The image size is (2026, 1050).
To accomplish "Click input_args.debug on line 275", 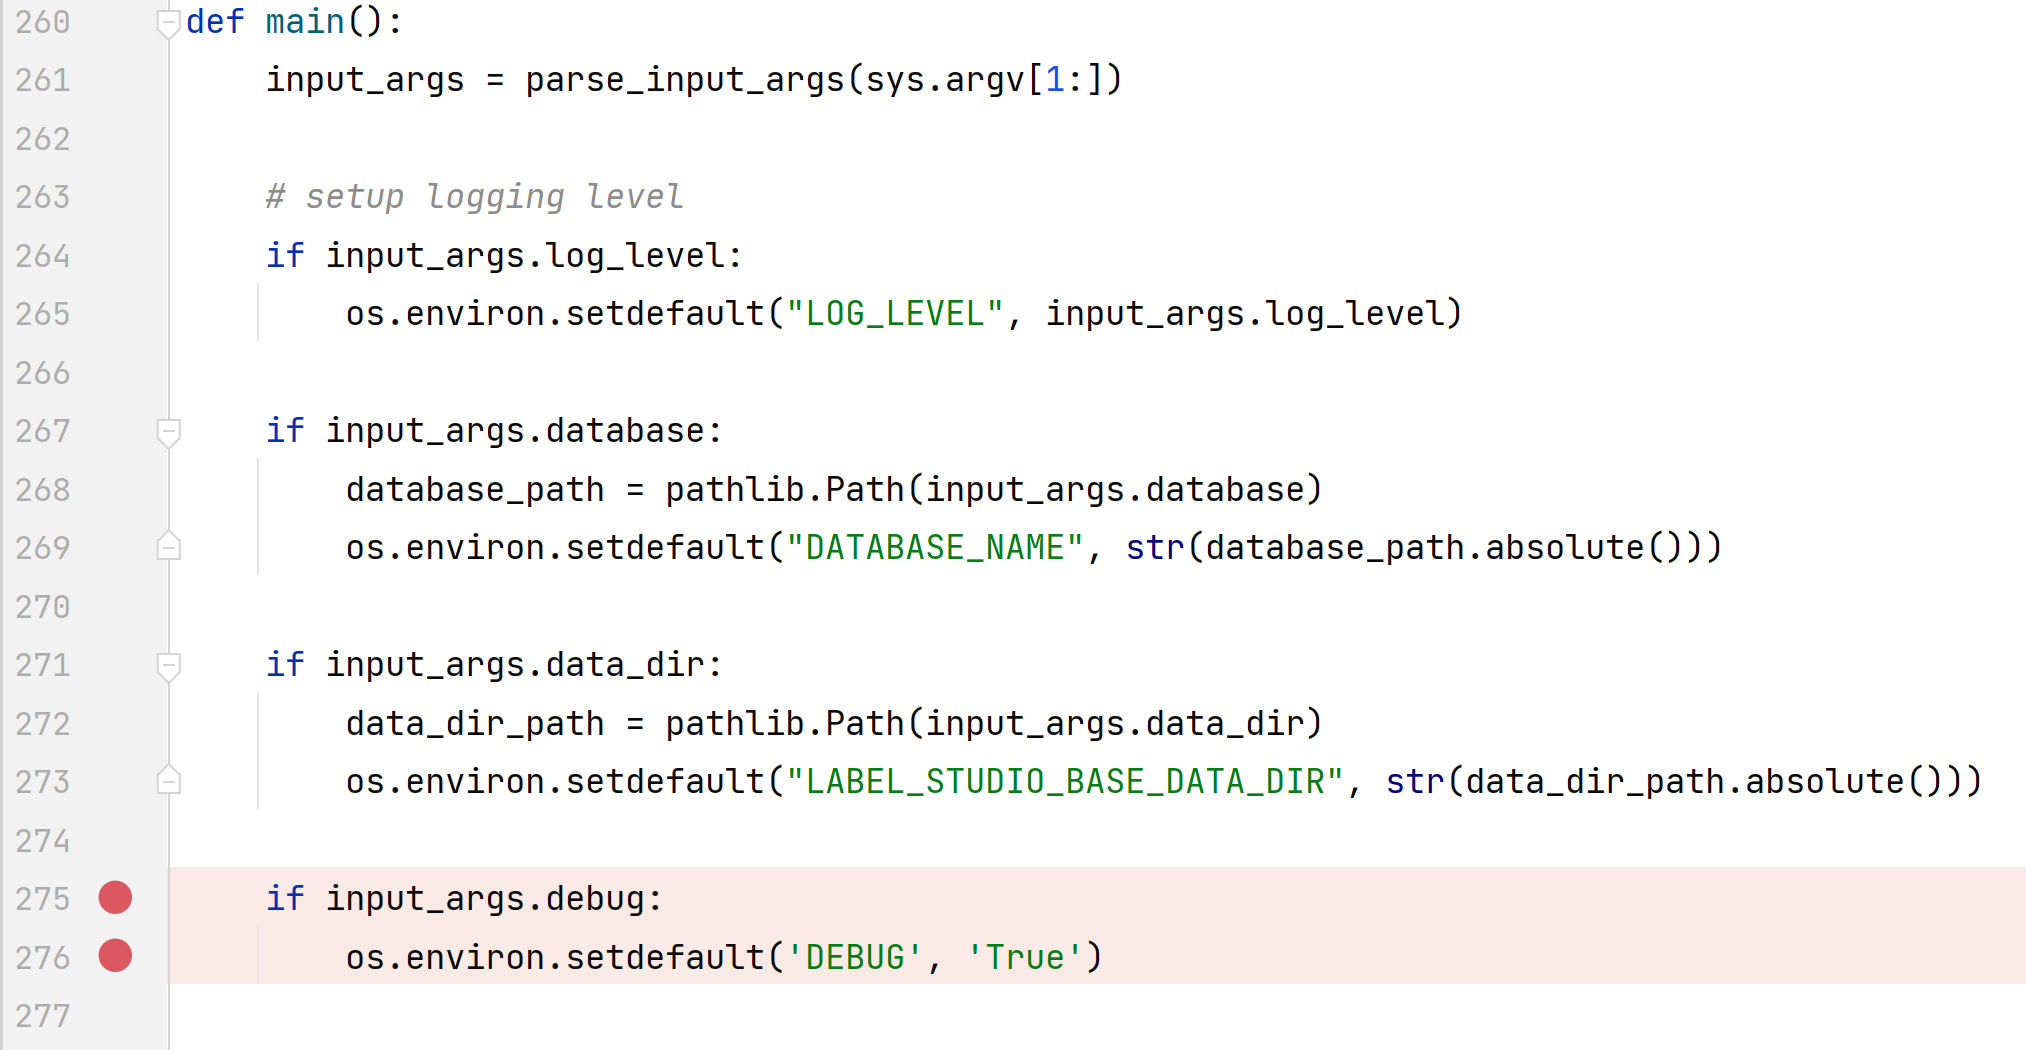I will coord(485,899).
